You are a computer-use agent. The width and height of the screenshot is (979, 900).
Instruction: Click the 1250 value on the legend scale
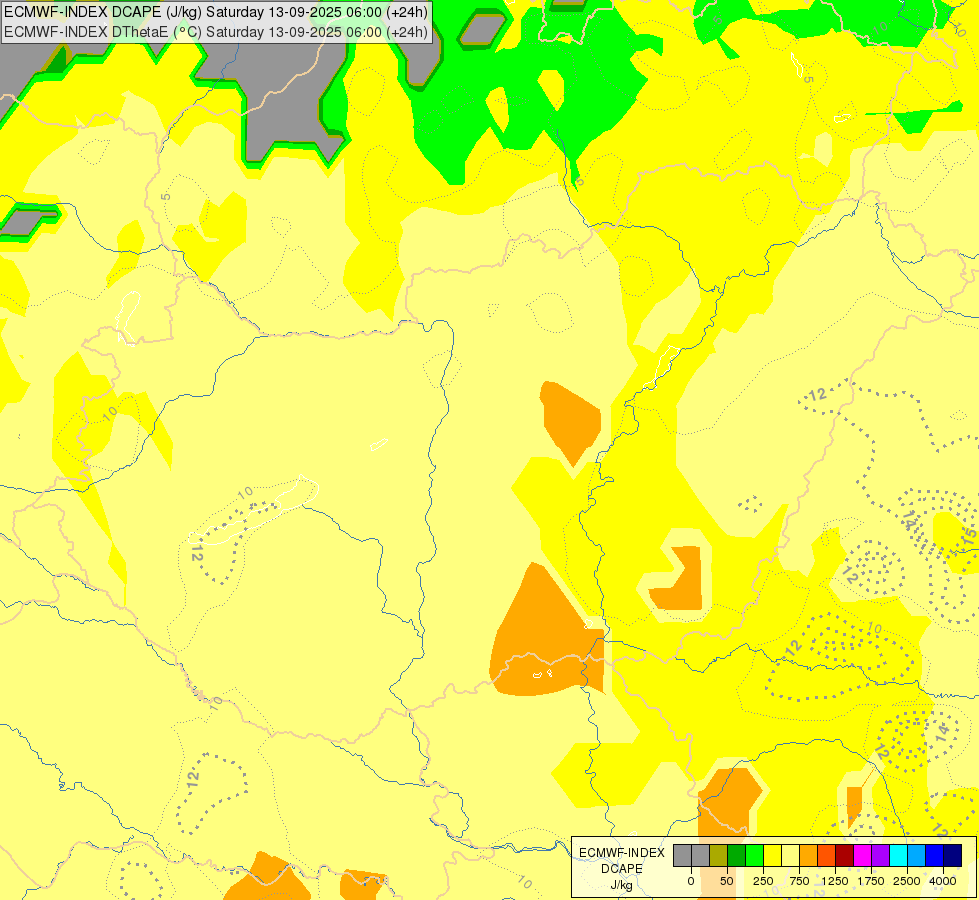[x=835, y=881]
